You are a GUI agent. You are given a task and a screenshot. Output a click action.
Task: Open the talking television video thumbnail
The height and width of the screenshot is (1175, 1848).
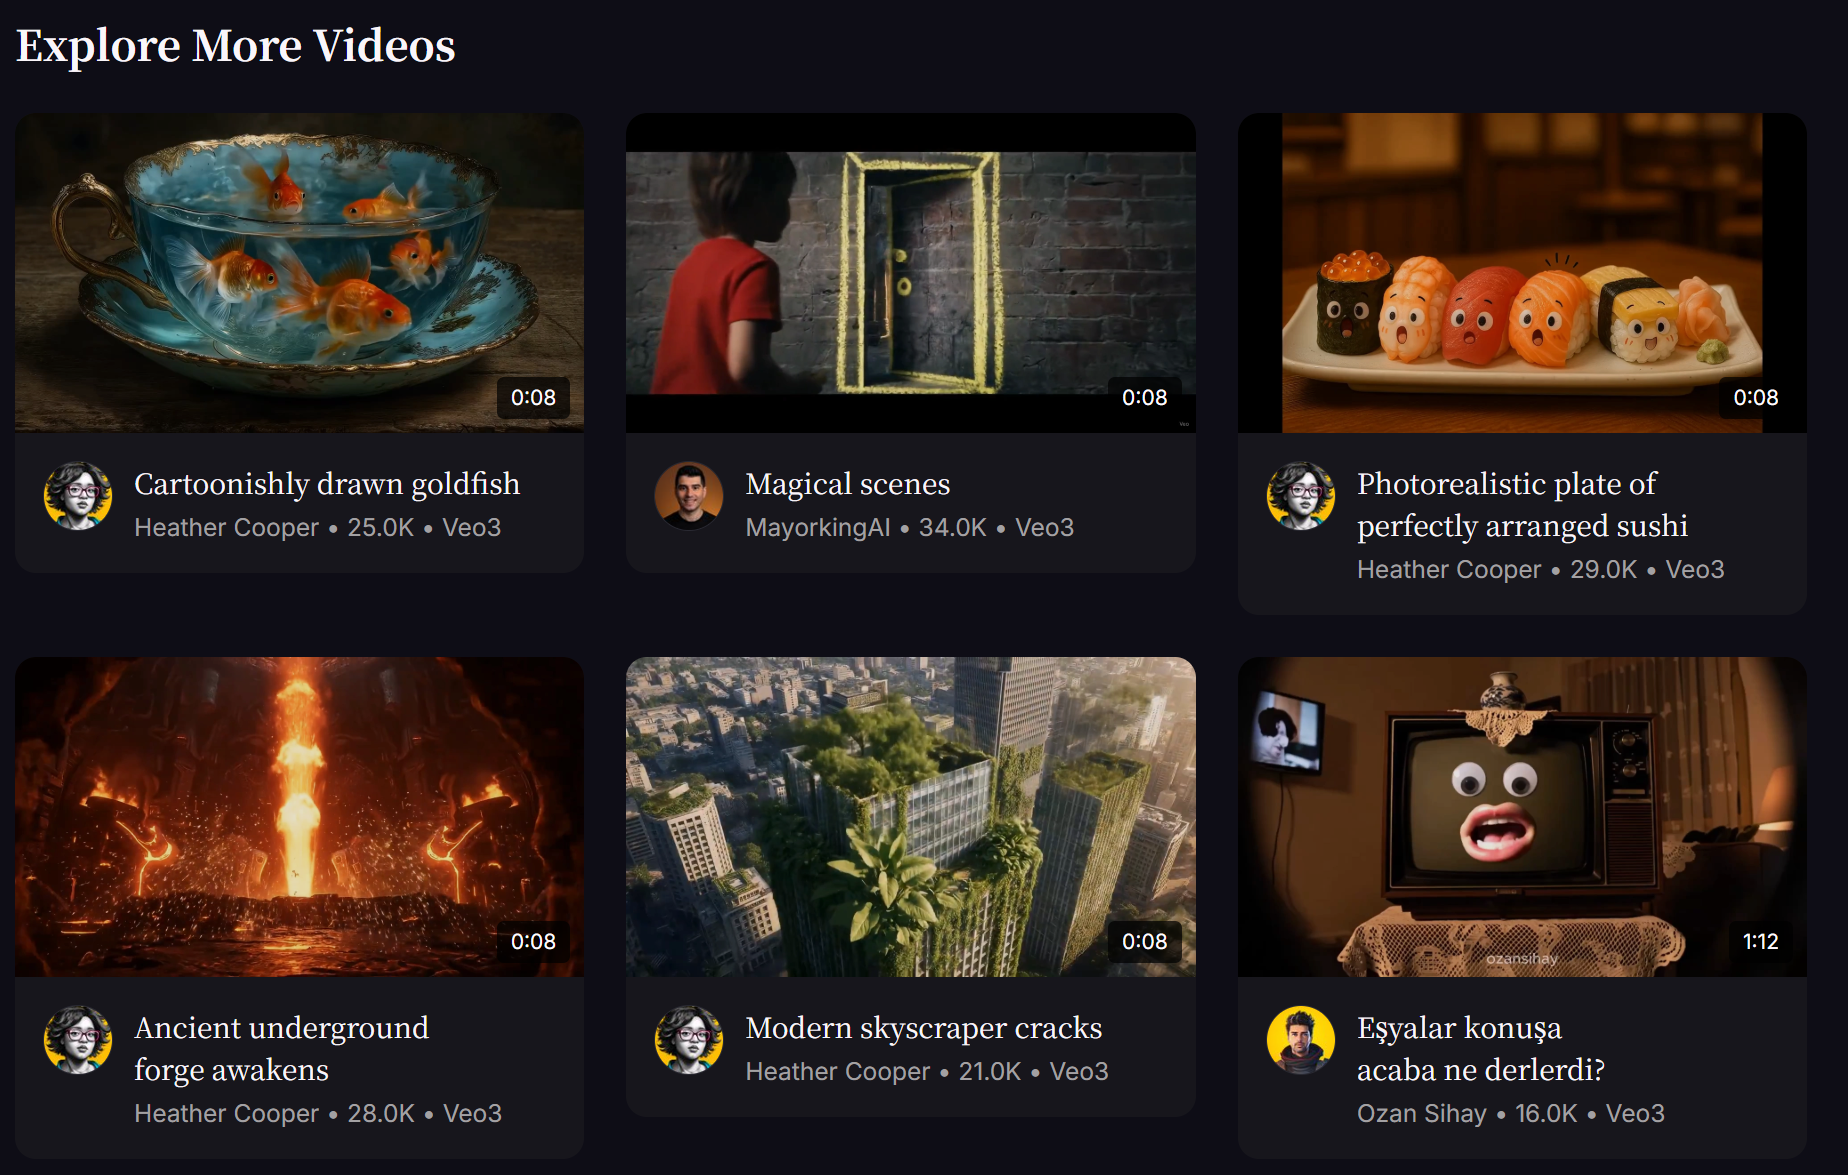pyautogui.click(x=1522, y=817)
